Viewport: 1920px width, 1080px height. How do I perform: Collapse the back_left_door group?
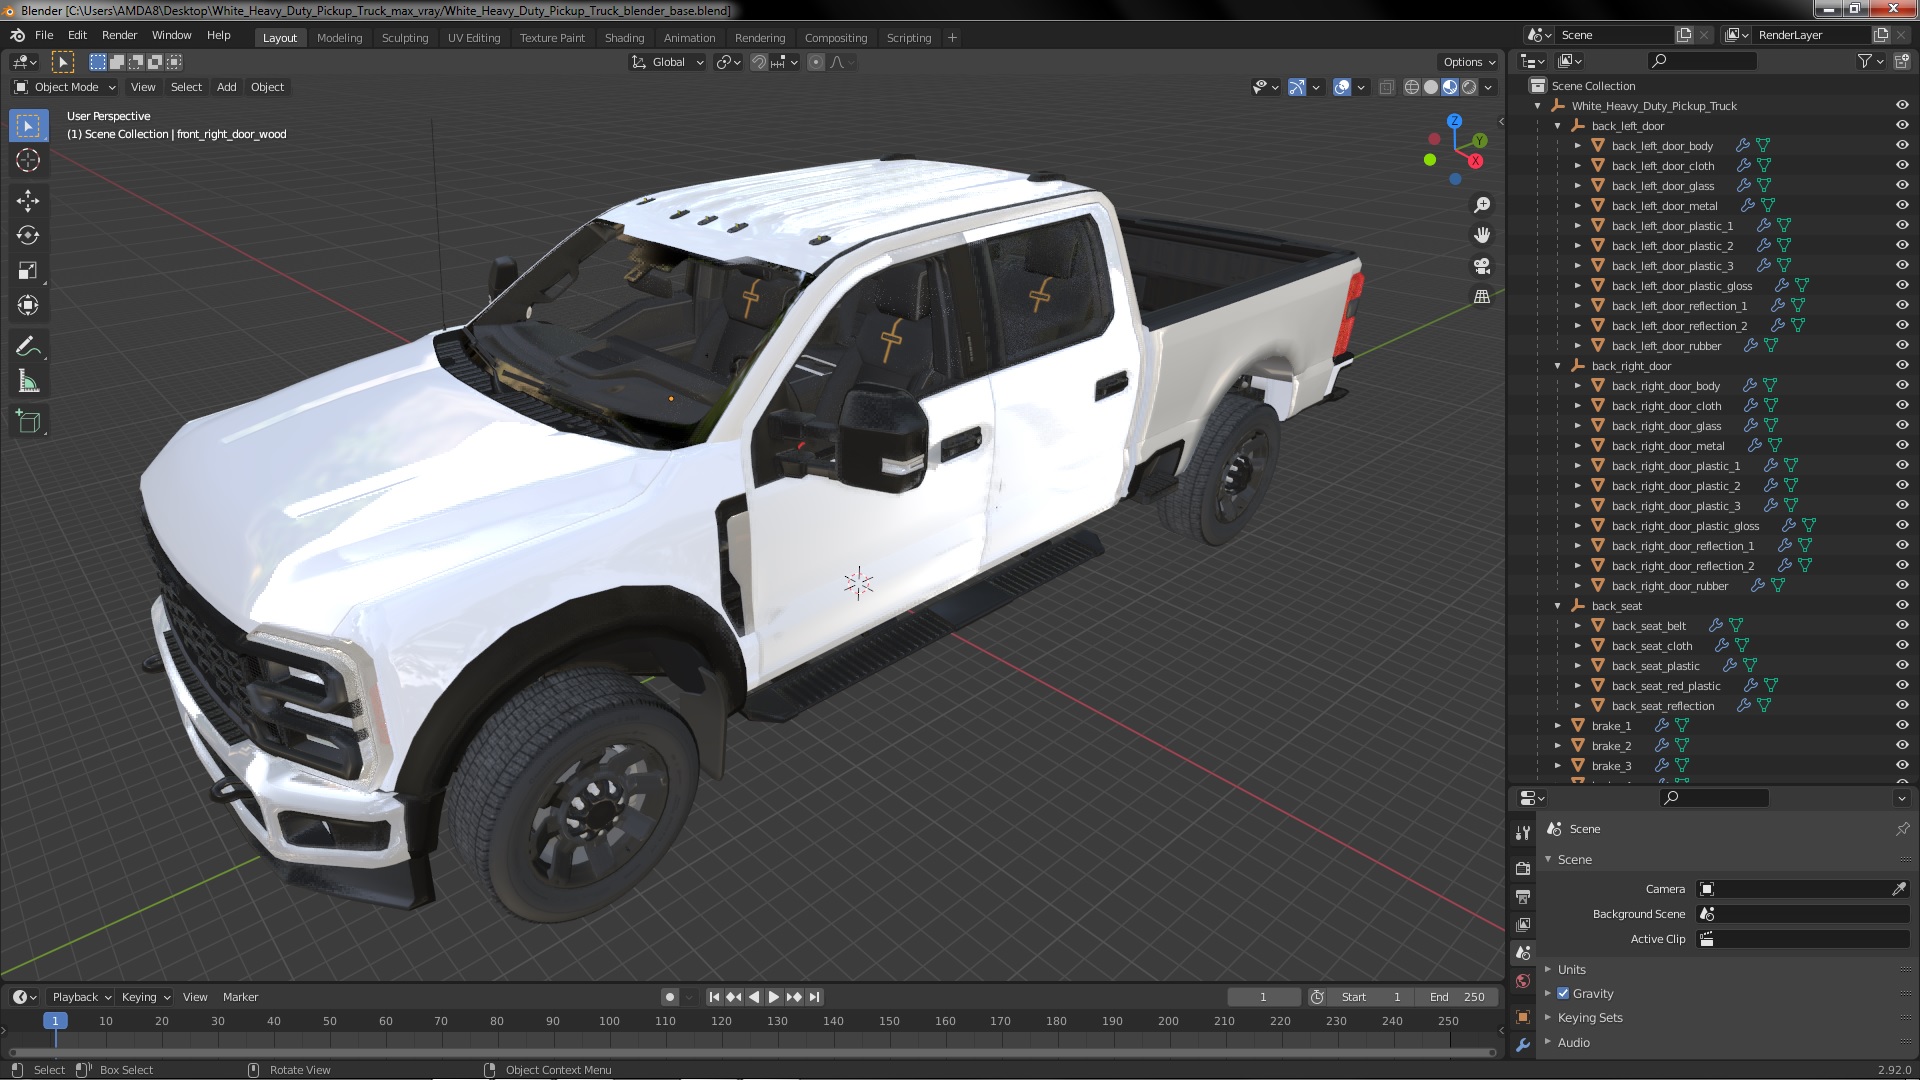pos(1557,126)
